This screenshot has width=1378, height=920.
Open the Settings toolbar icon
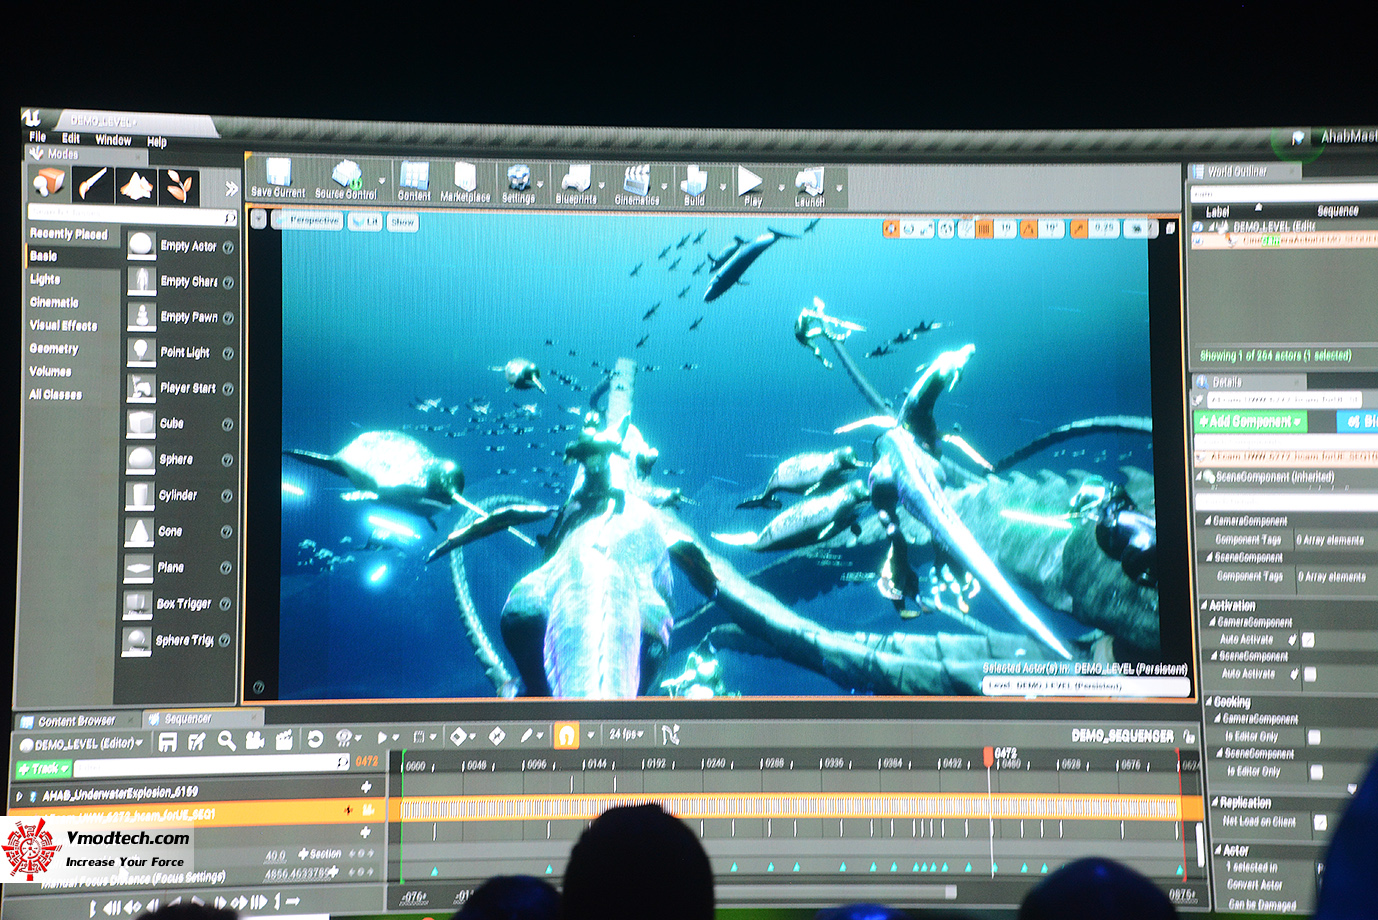pyautogui.click(x=518, y=182)
